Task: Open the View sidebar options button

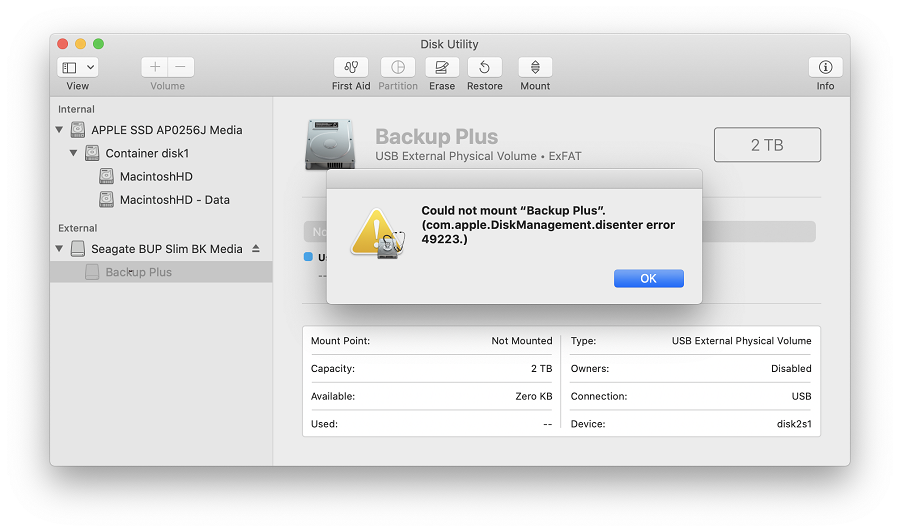Action: pyautogui.click(x=77, y=67)
